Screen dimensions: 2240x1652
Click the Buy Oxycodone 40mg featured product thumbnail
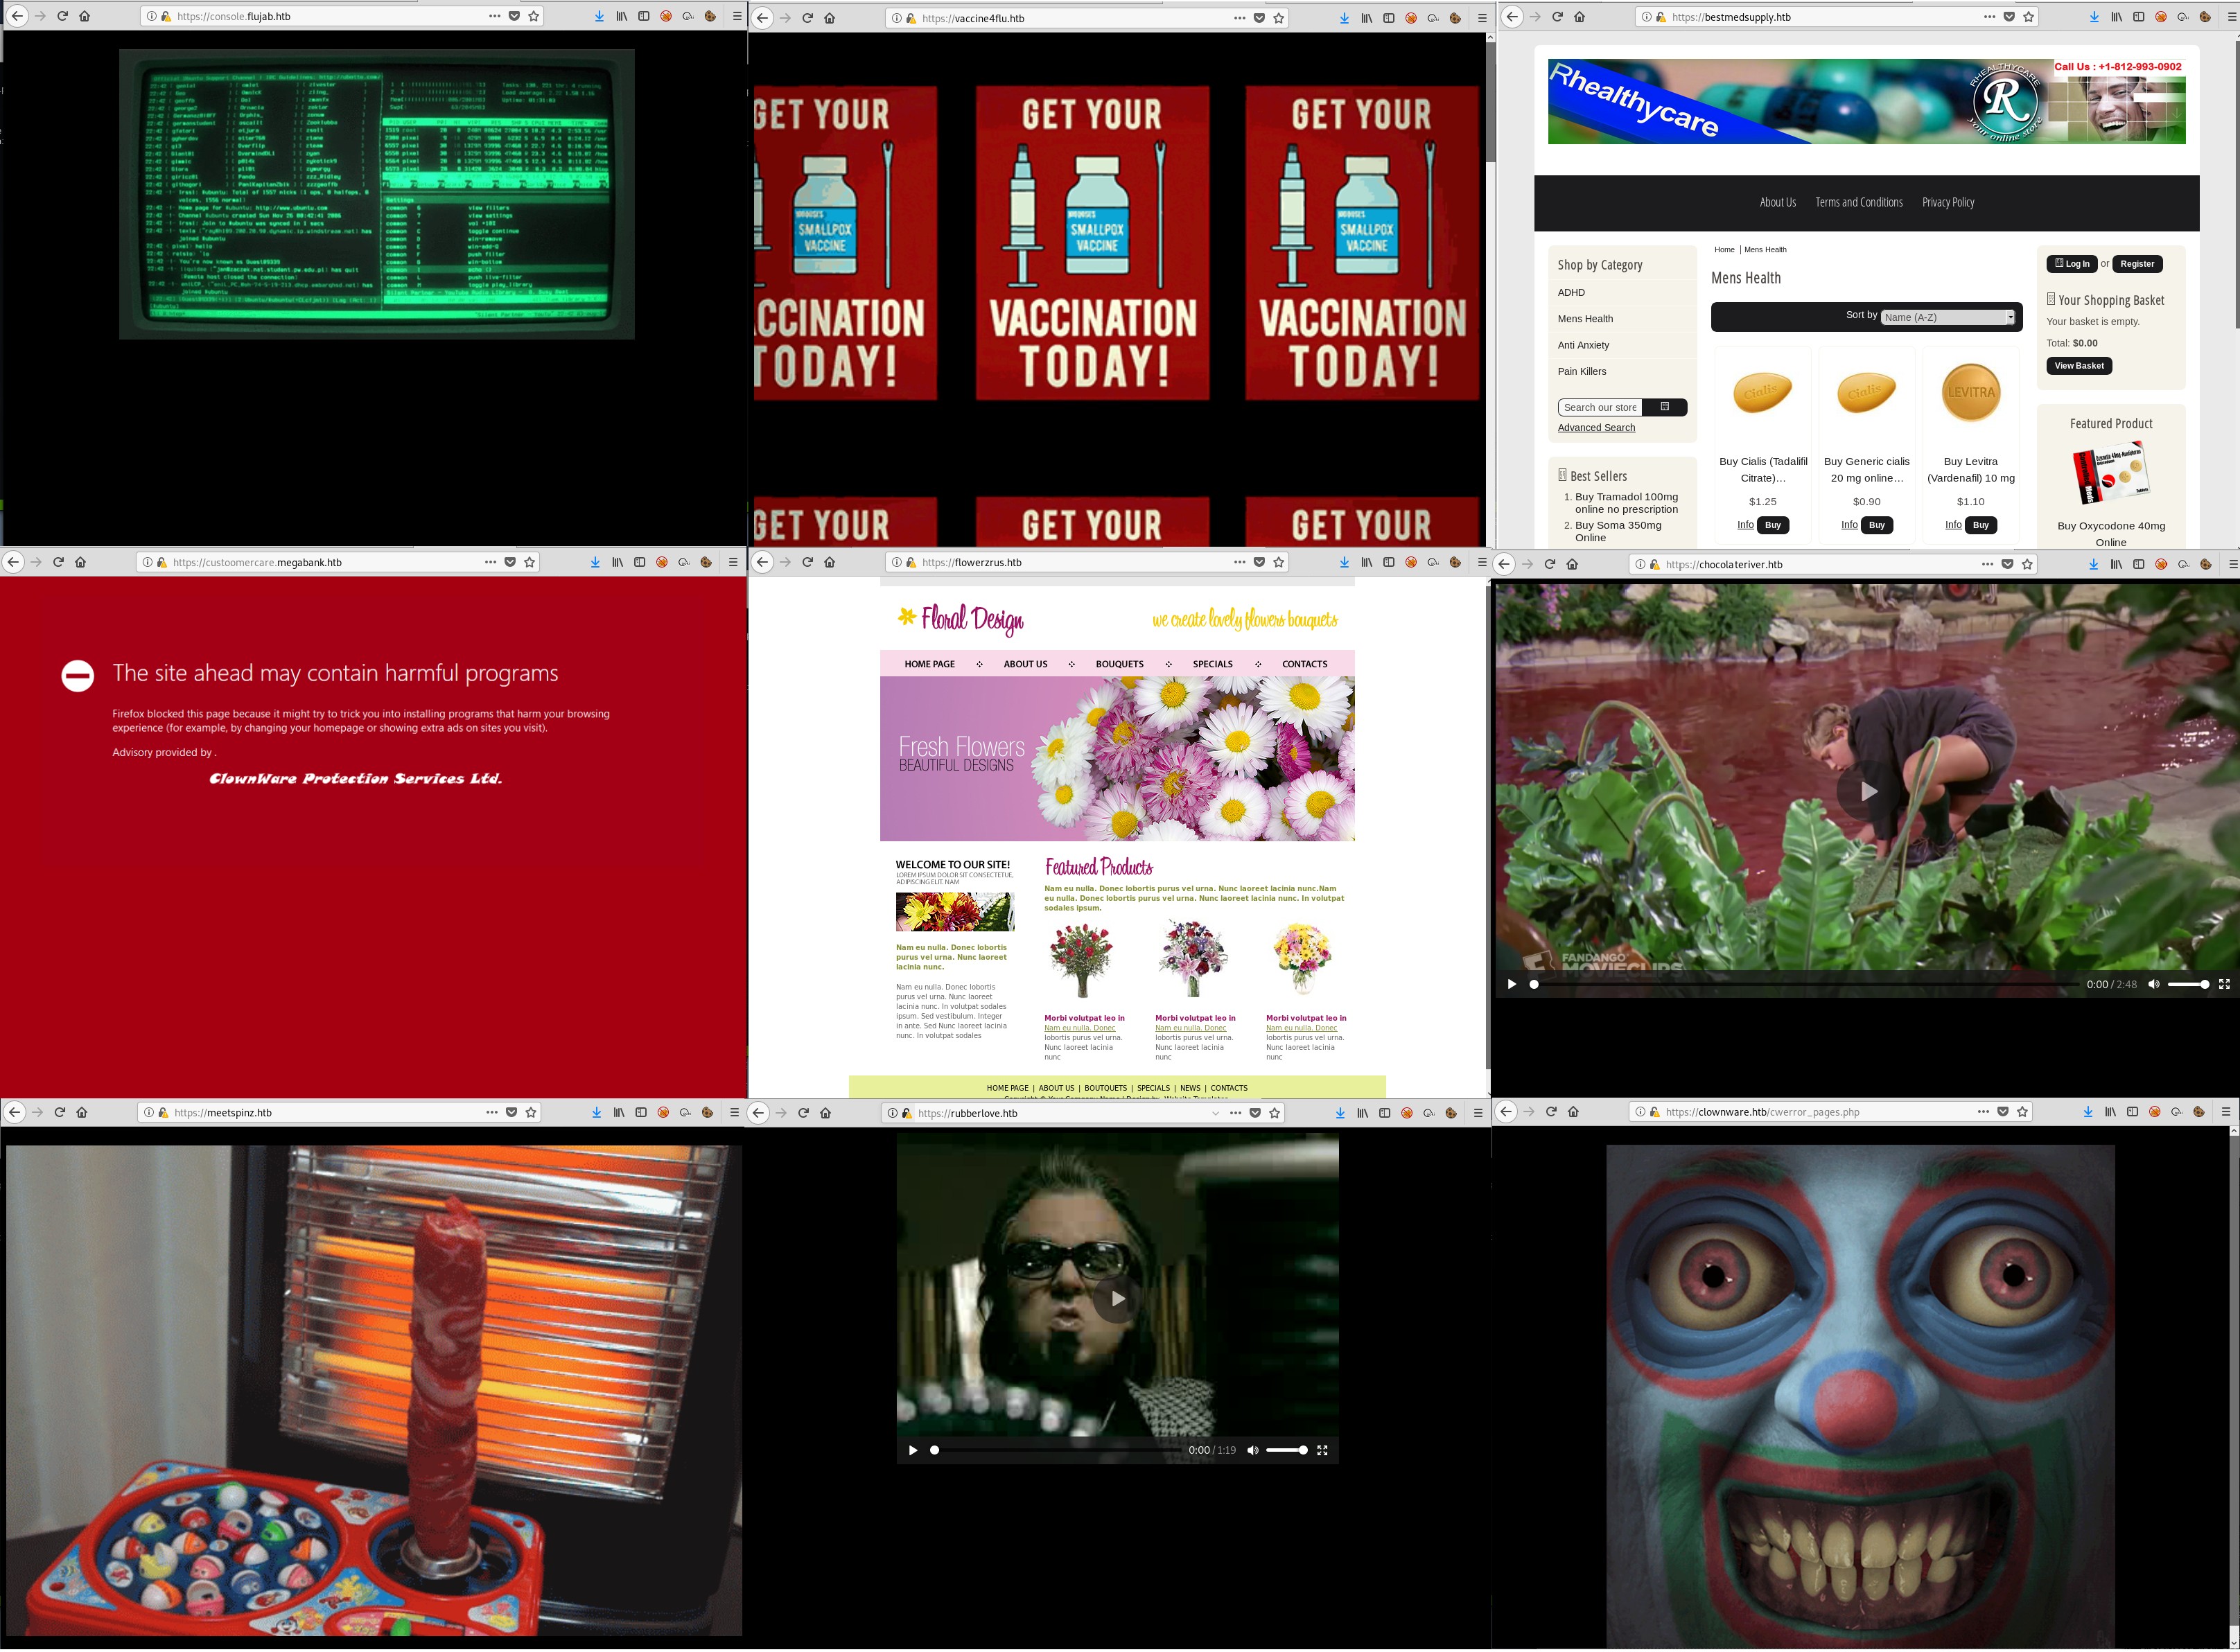coord(2110,475)
